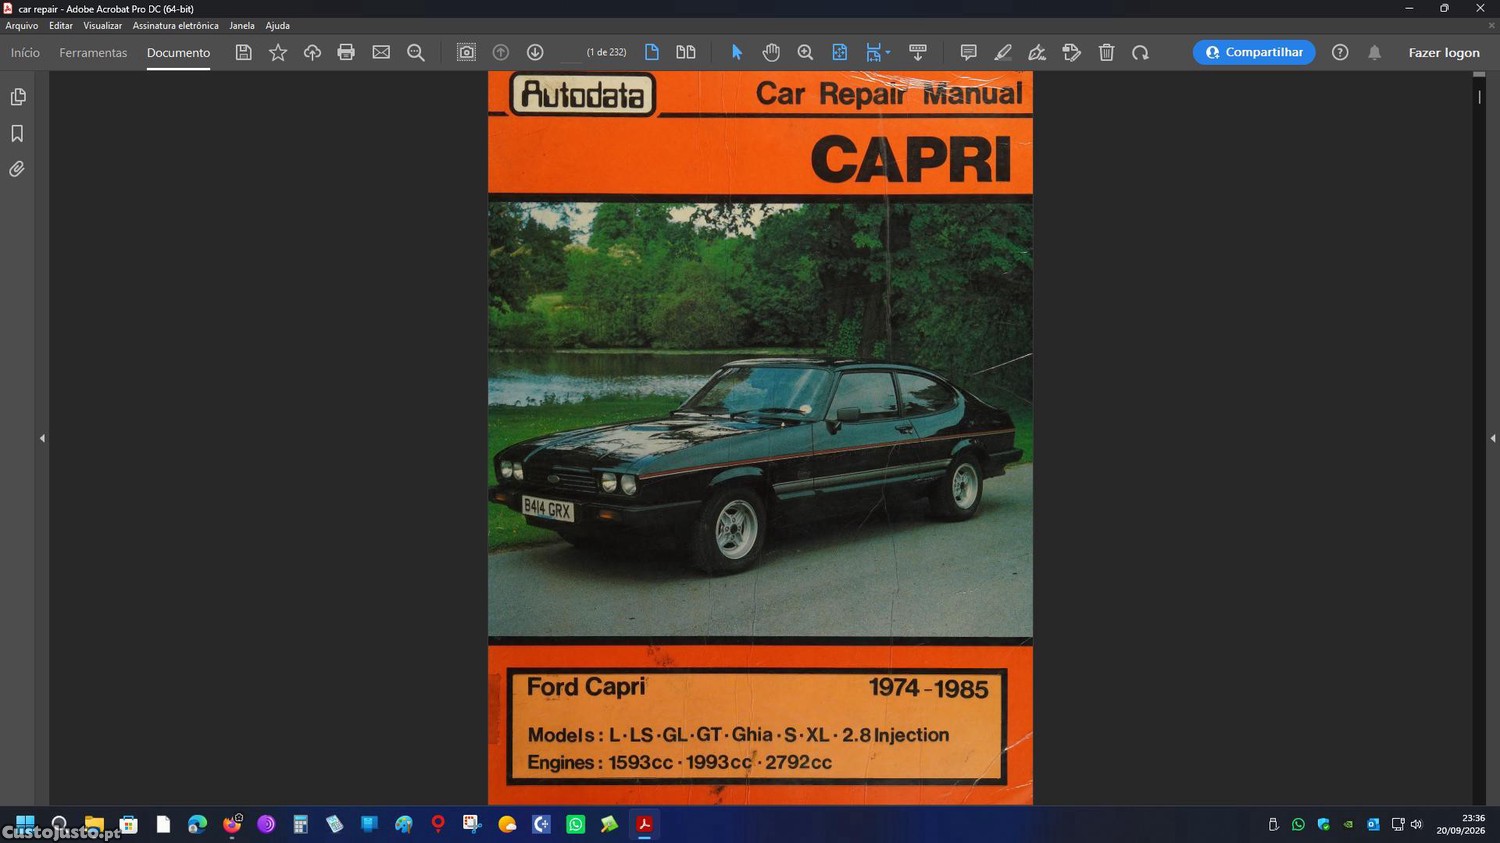Image resolution: width=1500 pixels, height=843 pixels.
Task: Toggle the bookmarks panel in left sidebar
Action: [17, 133]
